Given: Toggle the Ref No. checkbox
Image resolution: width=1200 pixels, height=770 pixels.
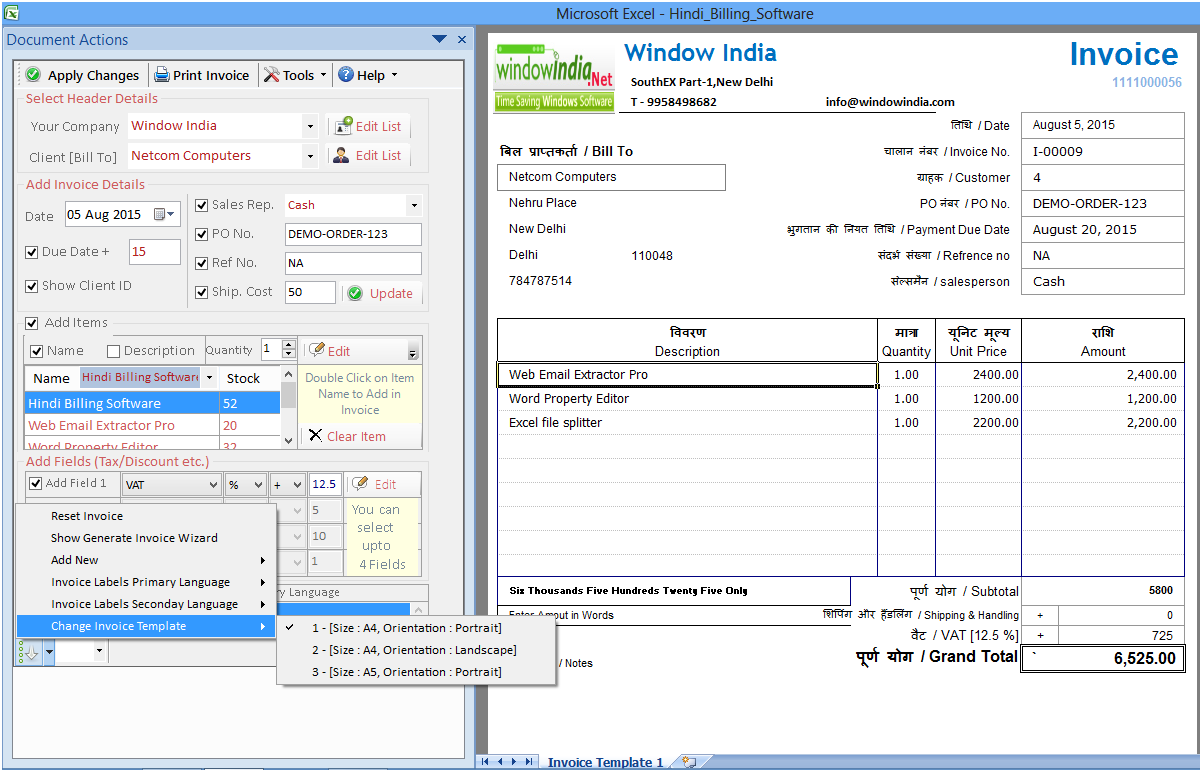Looking at the screenshot, I should coord(202,263).
